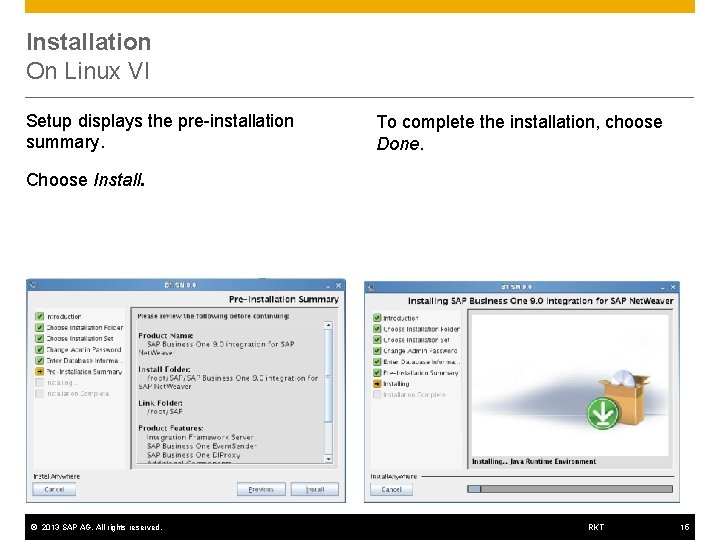Click 'Install Folder:' heading in summary pane
The height and width of the screenshot is (540, 720).
click(164, 369)
